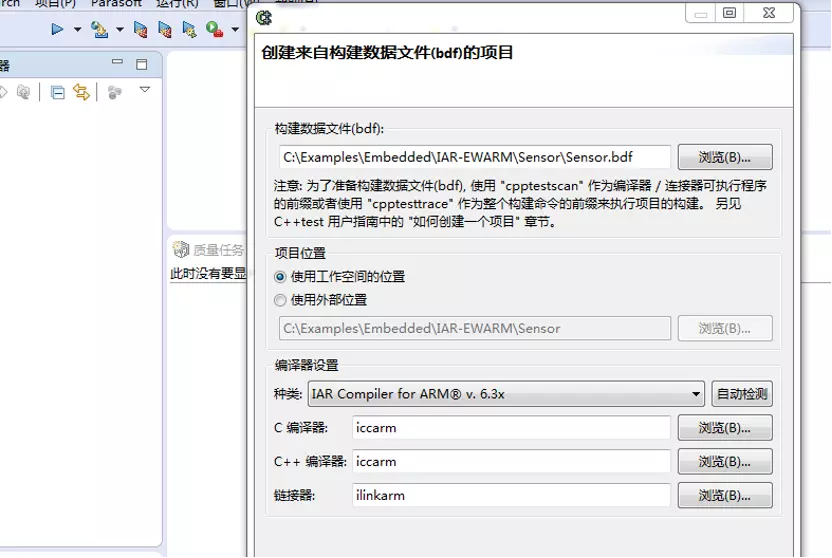Close the create project dialog
Screen dimensions: 832x558
click(769, 13)
